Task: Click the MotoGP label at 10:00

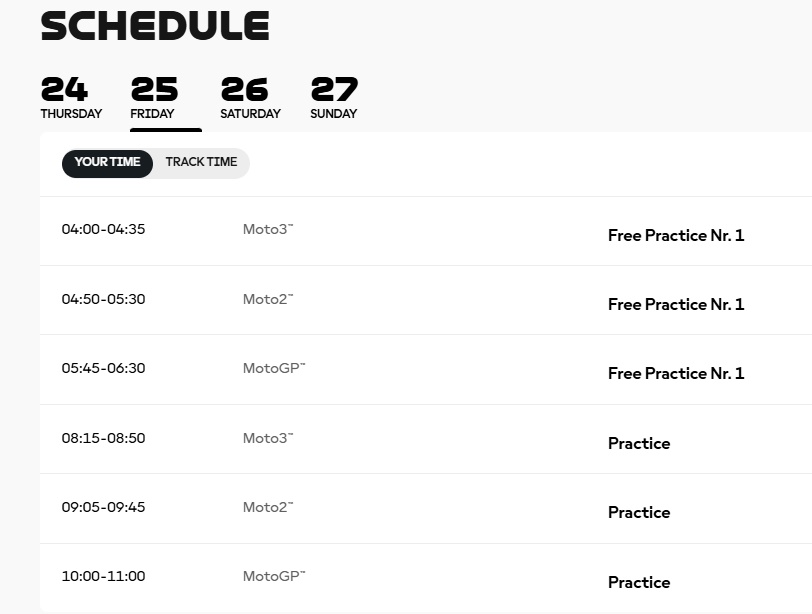Action: coord(273,576)
